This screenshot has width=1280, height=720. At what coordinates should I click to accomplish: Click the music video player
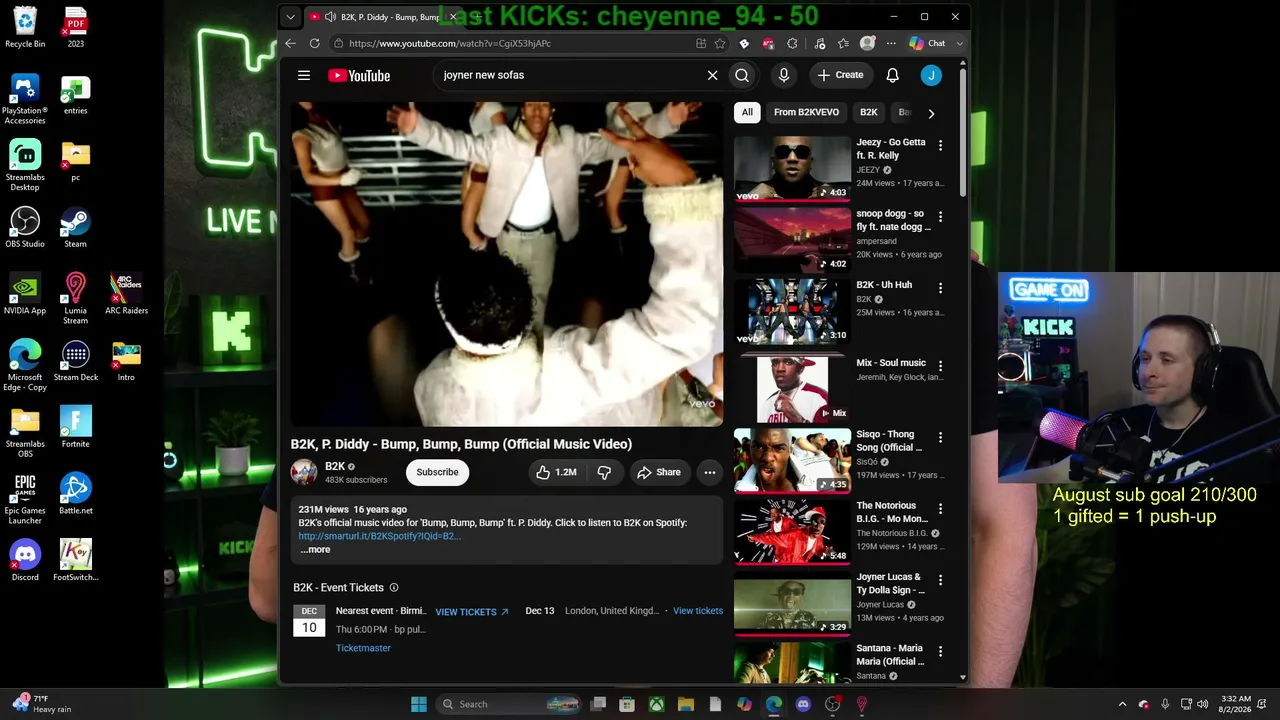(507, 264)
